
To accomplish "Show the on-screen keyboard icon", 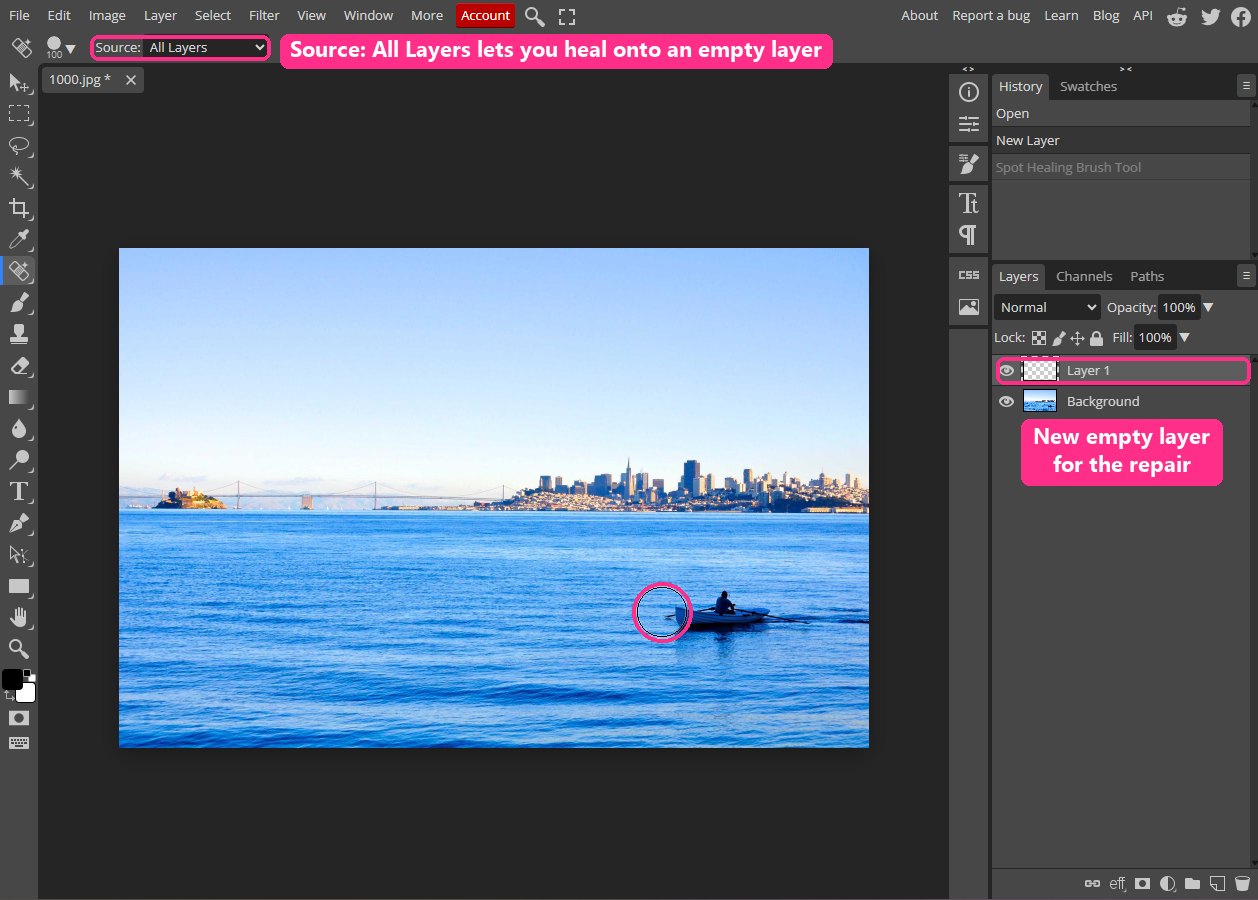I will (19, 743).
